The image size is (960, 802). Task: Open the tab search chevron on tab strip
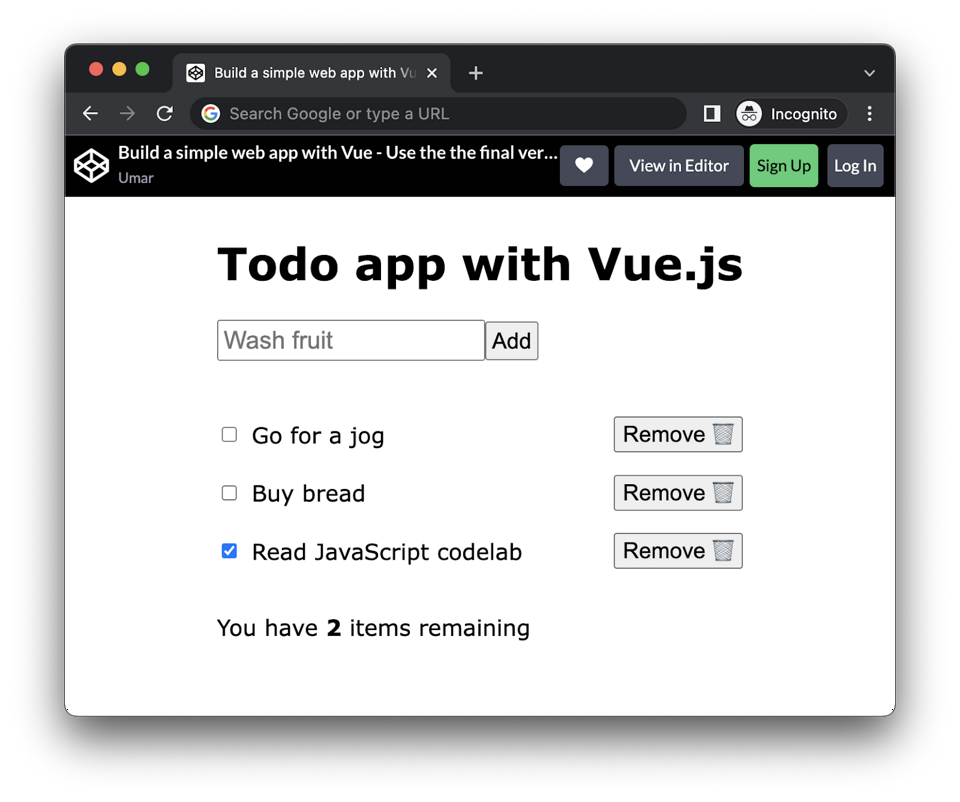[x=868, y=72]
